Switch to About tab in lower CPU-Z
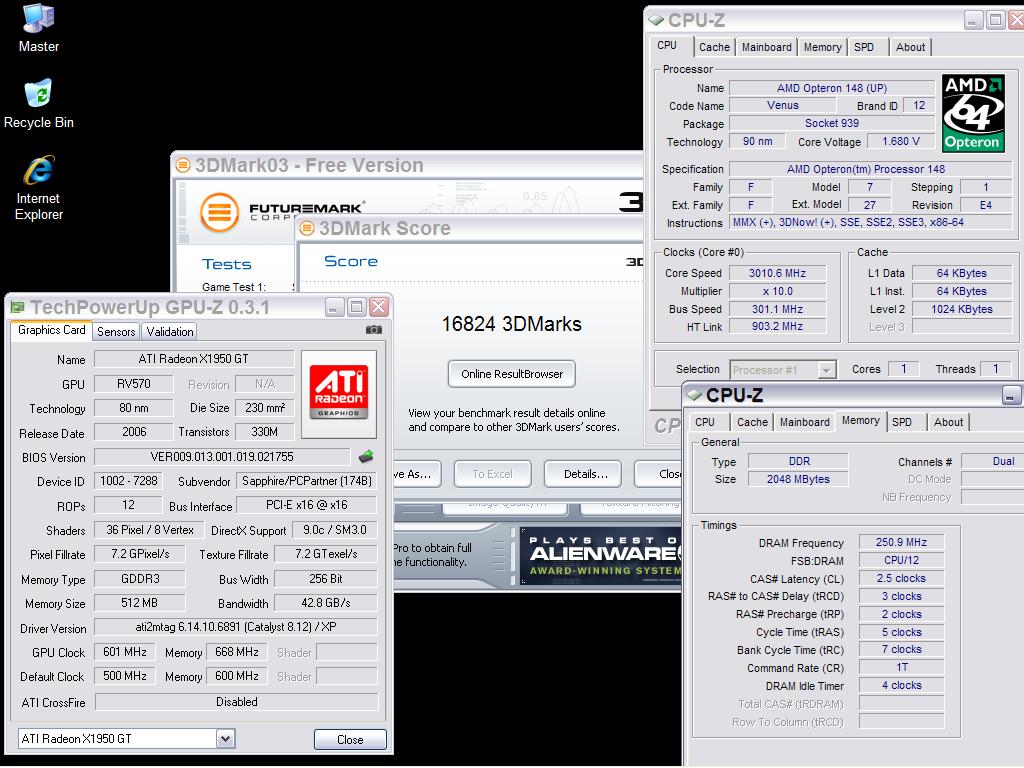 pyautogui.click(x=948, y=422)
